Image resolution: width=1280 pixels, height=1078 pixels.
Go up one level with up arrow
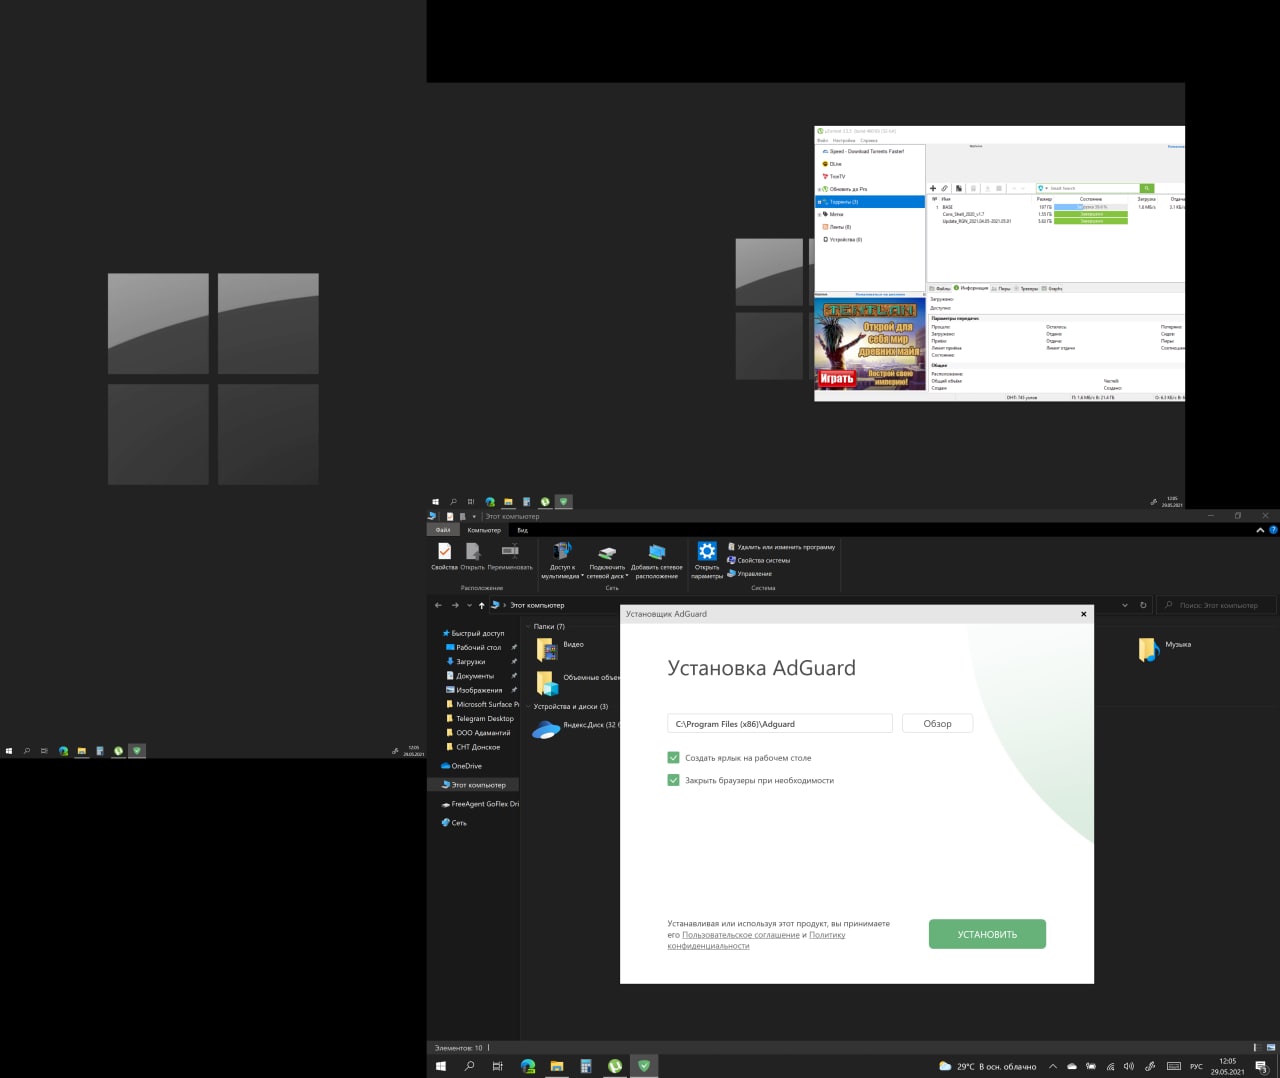pyautogui.click(x=482, y=605)
